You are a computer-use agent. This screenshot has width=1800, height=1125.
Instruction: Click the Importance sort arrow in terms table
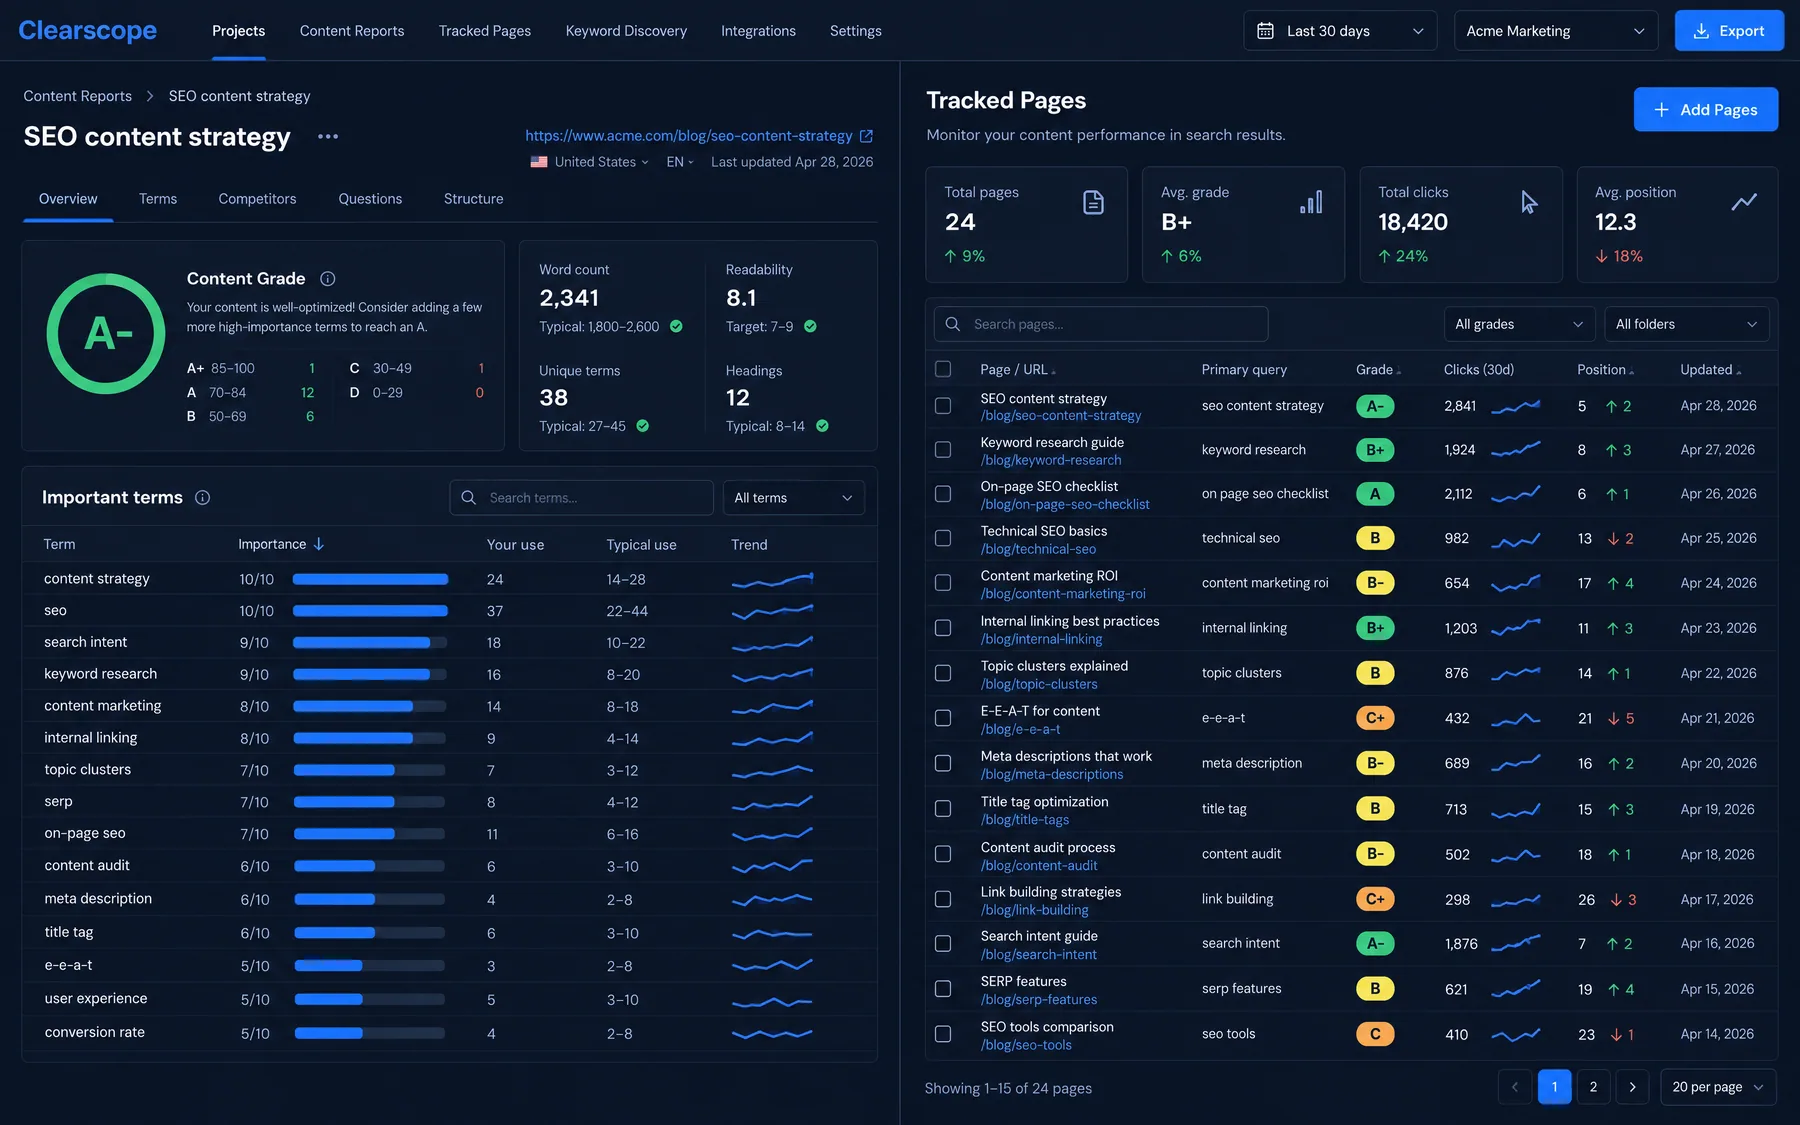(319, 544)
